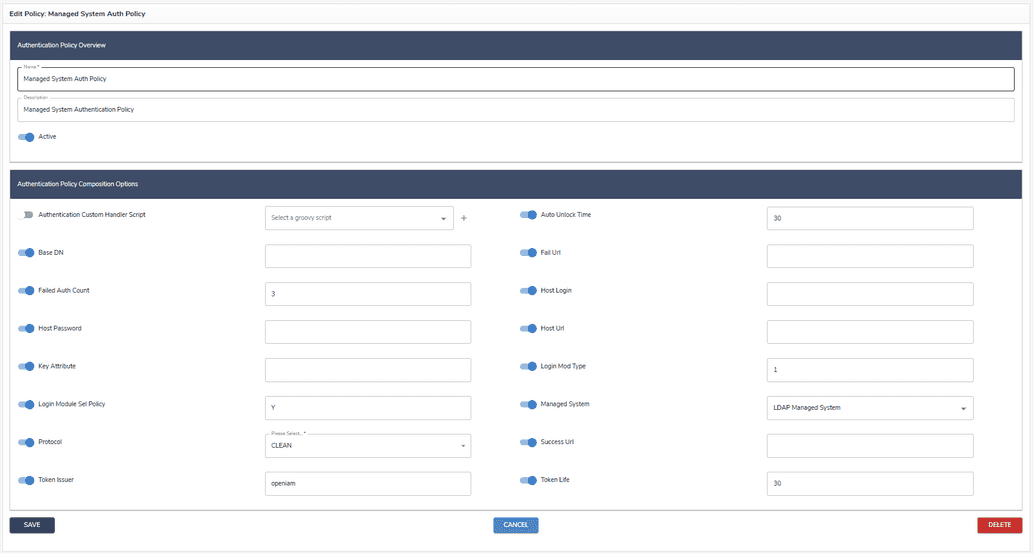Click the red DELETE button
Viewport: 1035px width, 557px height.
coord(999,525)
